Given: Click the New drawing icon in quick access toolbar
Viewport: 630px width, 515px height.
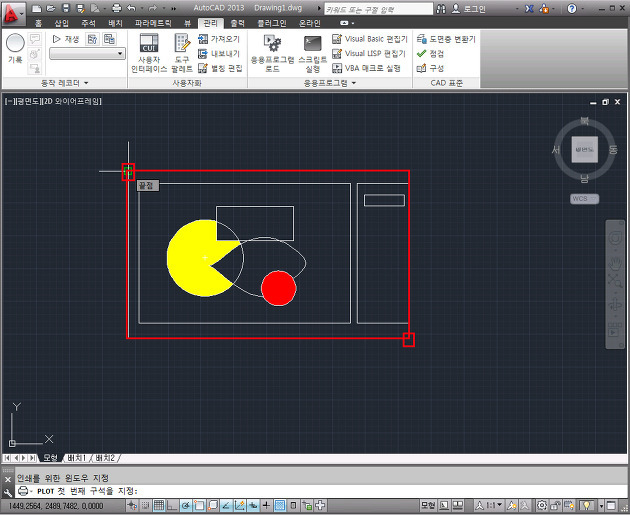Looking at the screenshot, I should point(37,8).
